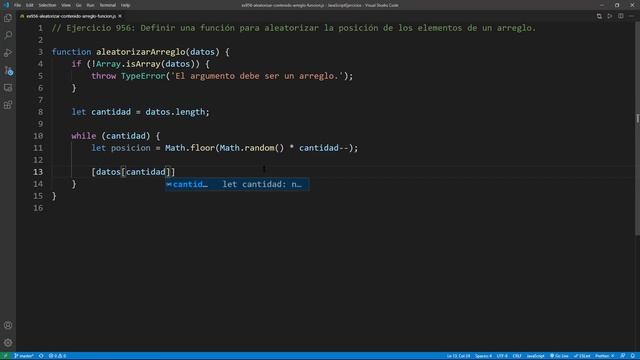Viewport: 640px width, 360px height.
Task: Click the posicion variable on line 11
Action: click(x=131, y=148)
